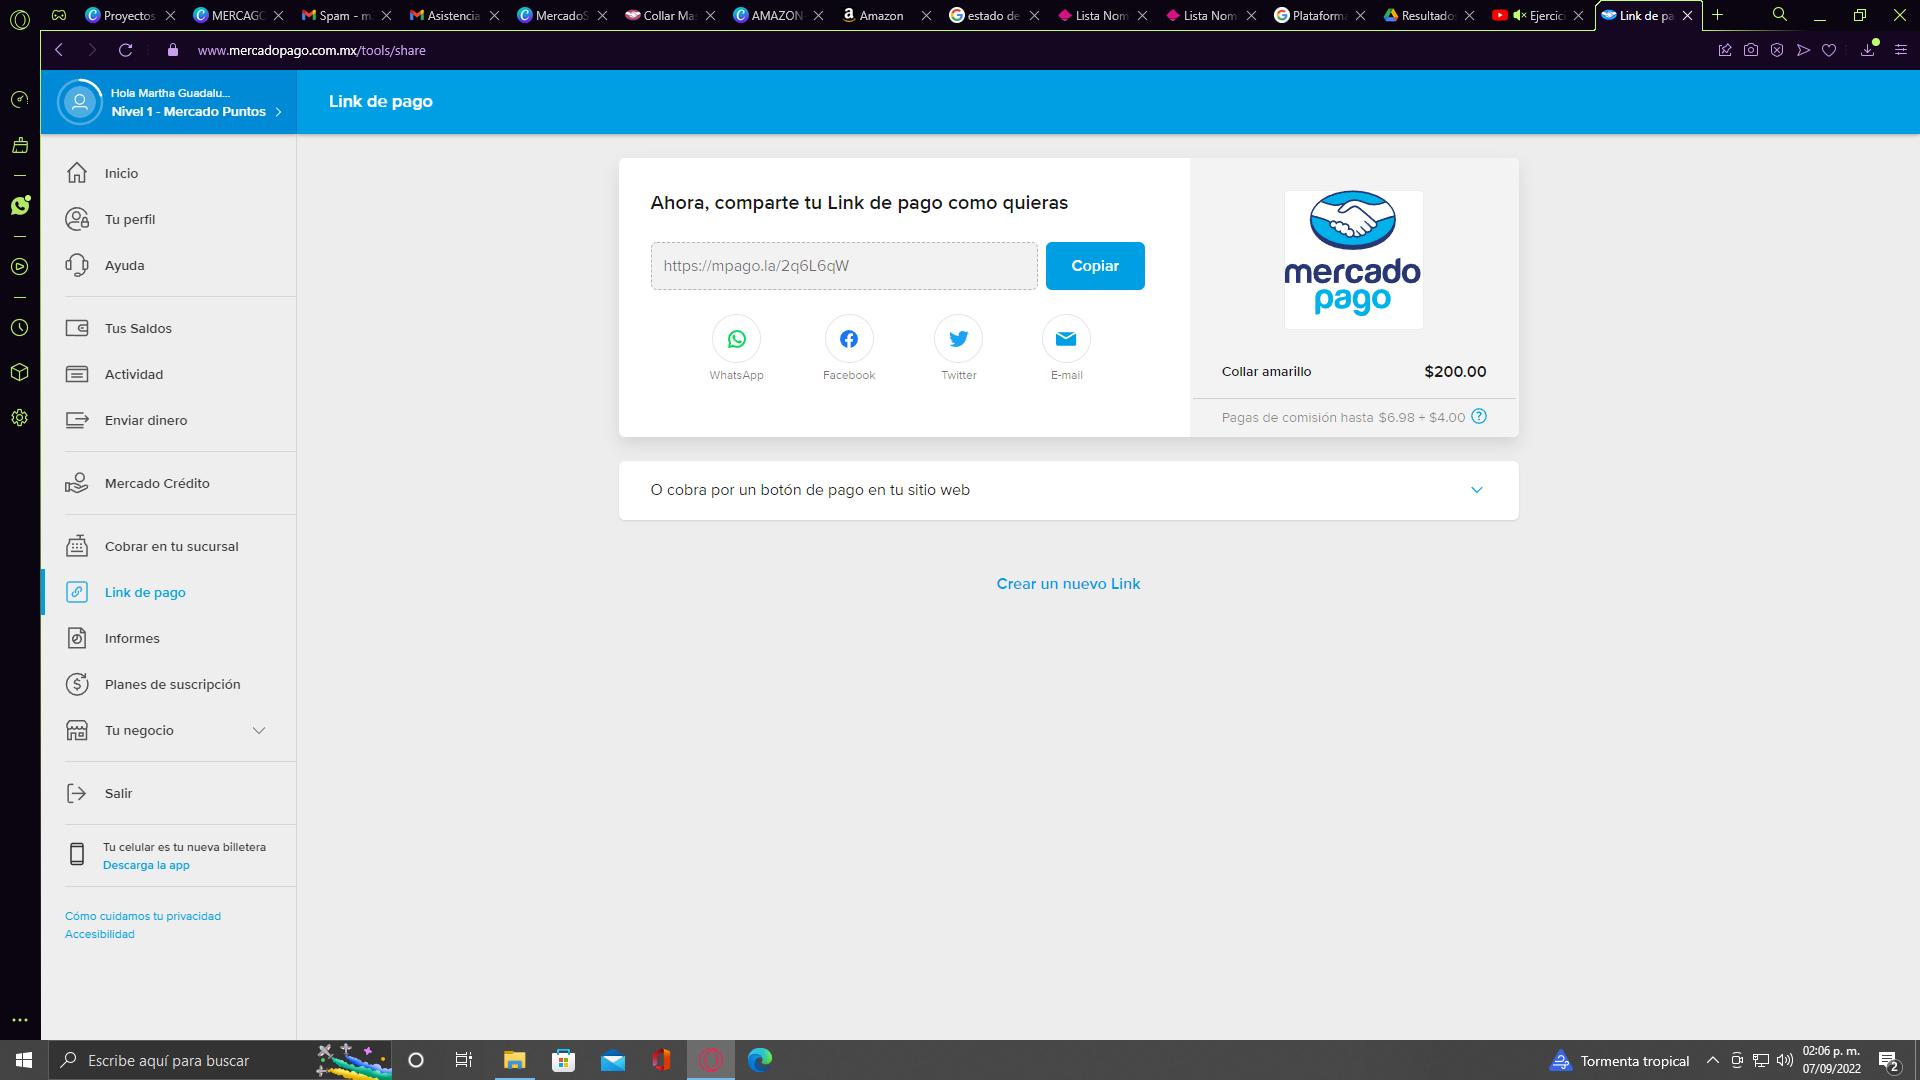1920x1080 pixels.
Task: Open Tus Saldos in sidebar menu
Action: click(x=138, y=328)
